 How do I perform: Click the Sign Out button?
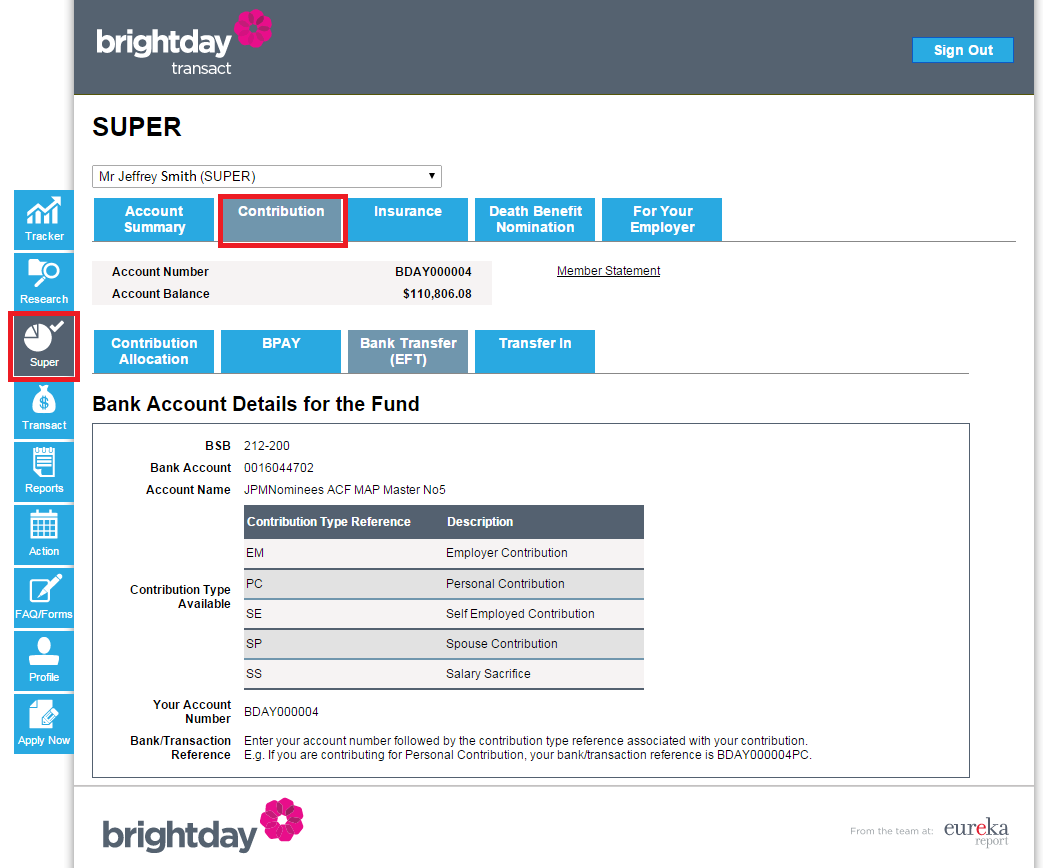[963, 50]
